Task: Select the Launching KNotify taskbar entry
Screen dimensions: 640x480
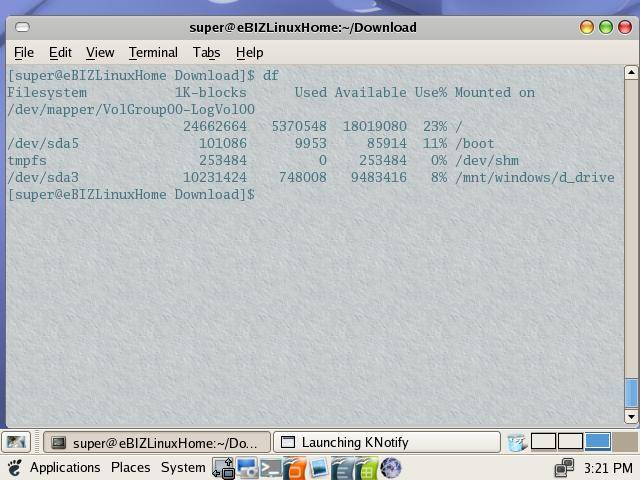Action: pyautogui.click(x=385, y=442)
